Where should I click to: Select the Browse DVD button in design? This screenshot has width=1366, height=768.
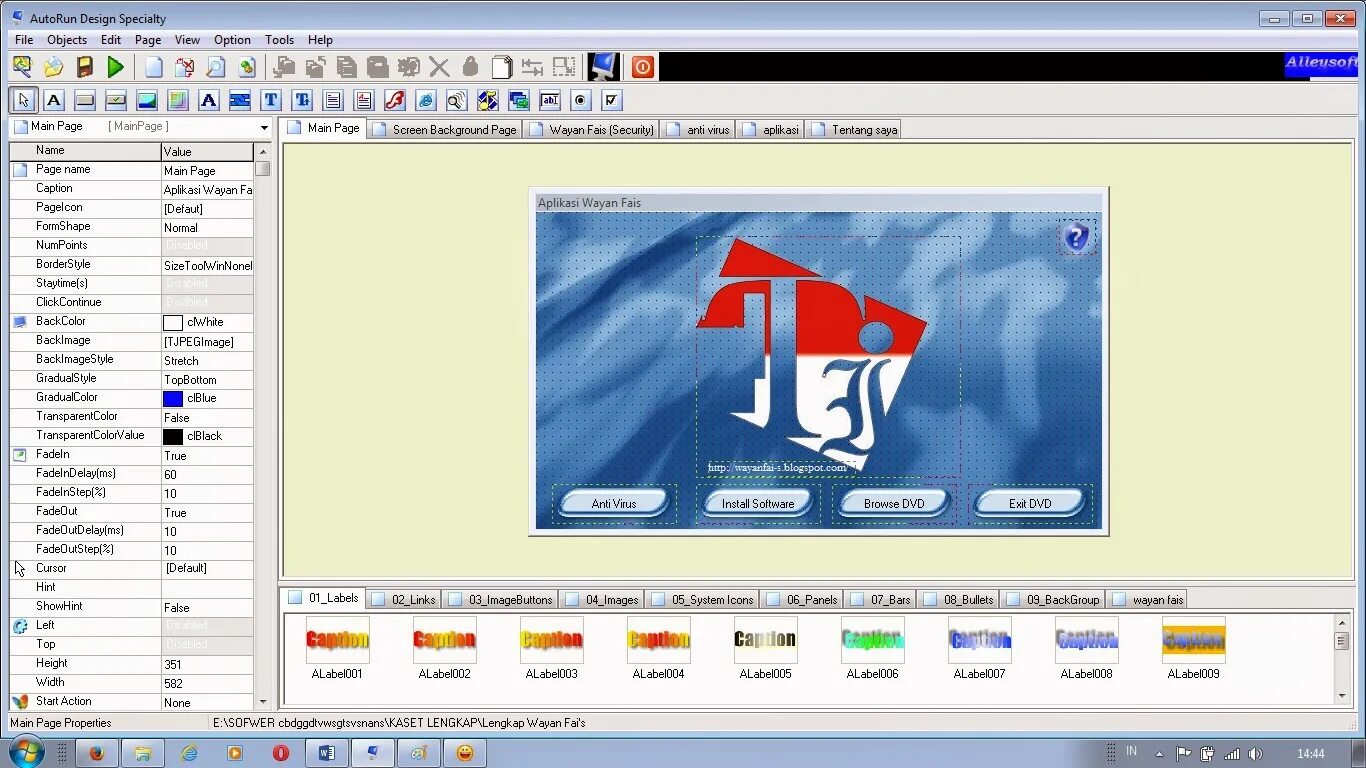coord(894,503)
